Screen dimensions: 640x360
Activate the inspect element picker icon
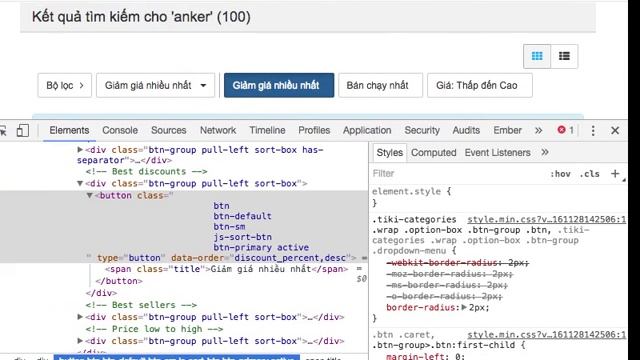pos(3,131)
